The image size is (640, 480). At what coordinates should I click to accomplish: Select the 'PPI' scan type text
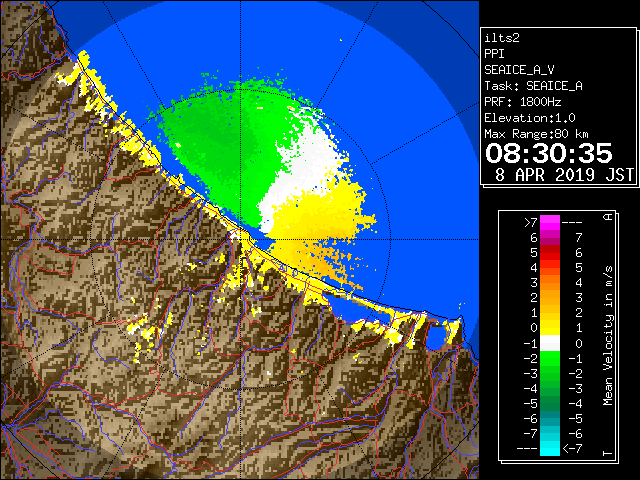click(494, 54)
